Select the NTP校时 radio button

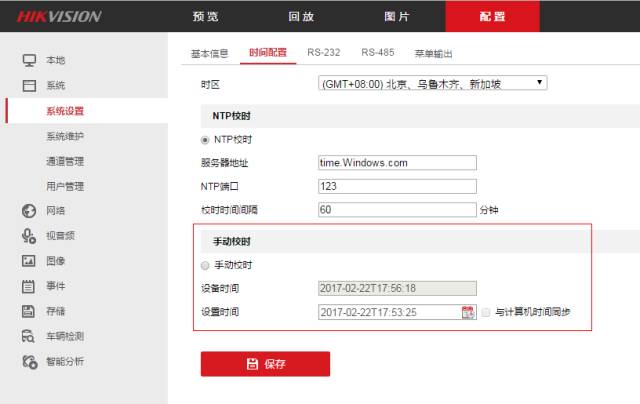pyautogui.click(x=206, y=139)
